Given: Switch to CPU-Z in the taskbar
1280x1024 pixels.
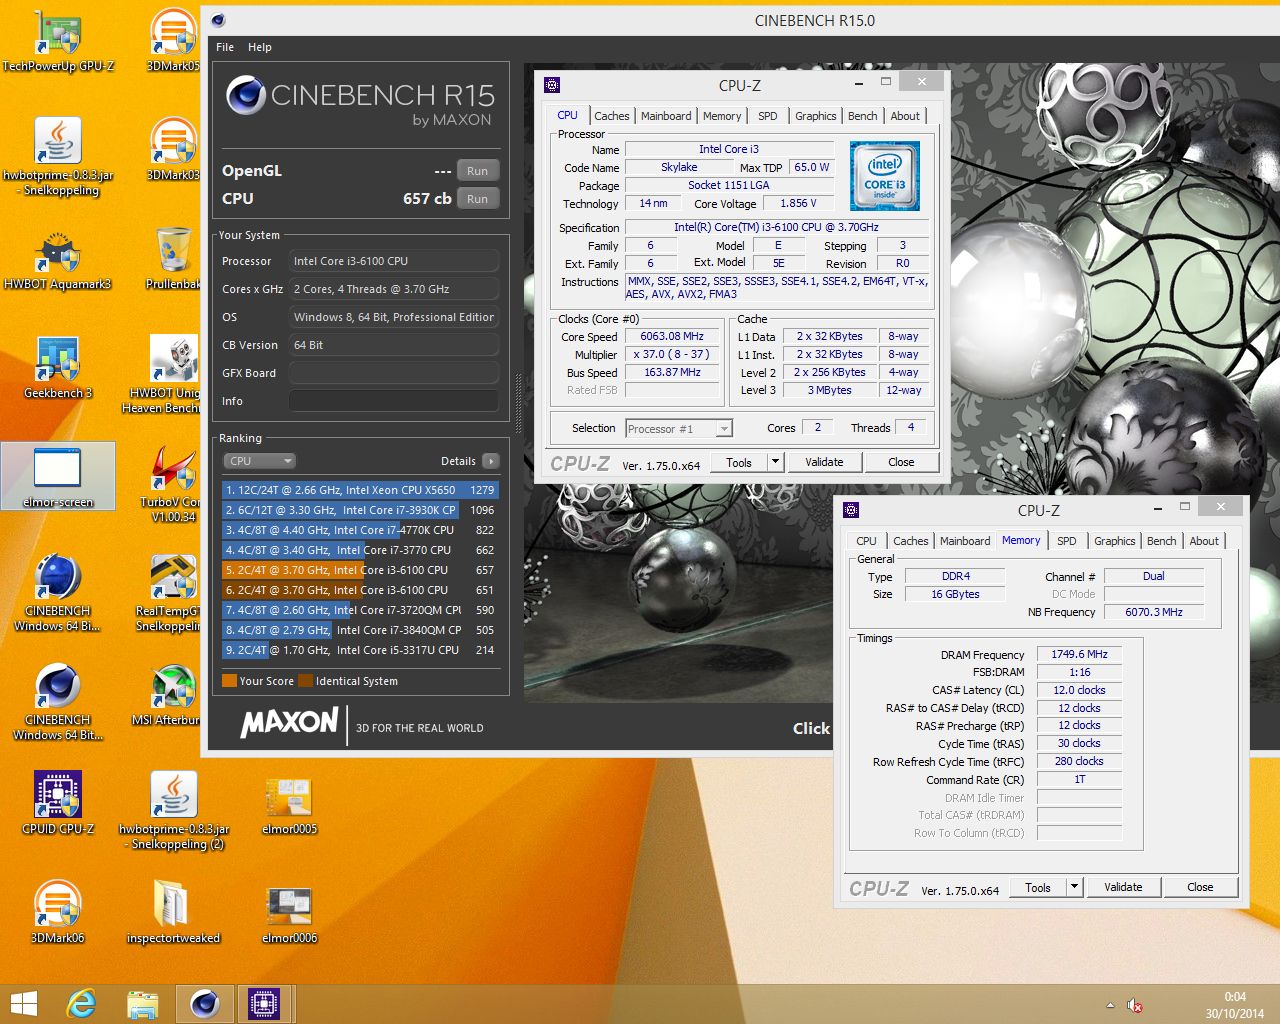Looking at the screenshot, I should tap(264, 1003).
